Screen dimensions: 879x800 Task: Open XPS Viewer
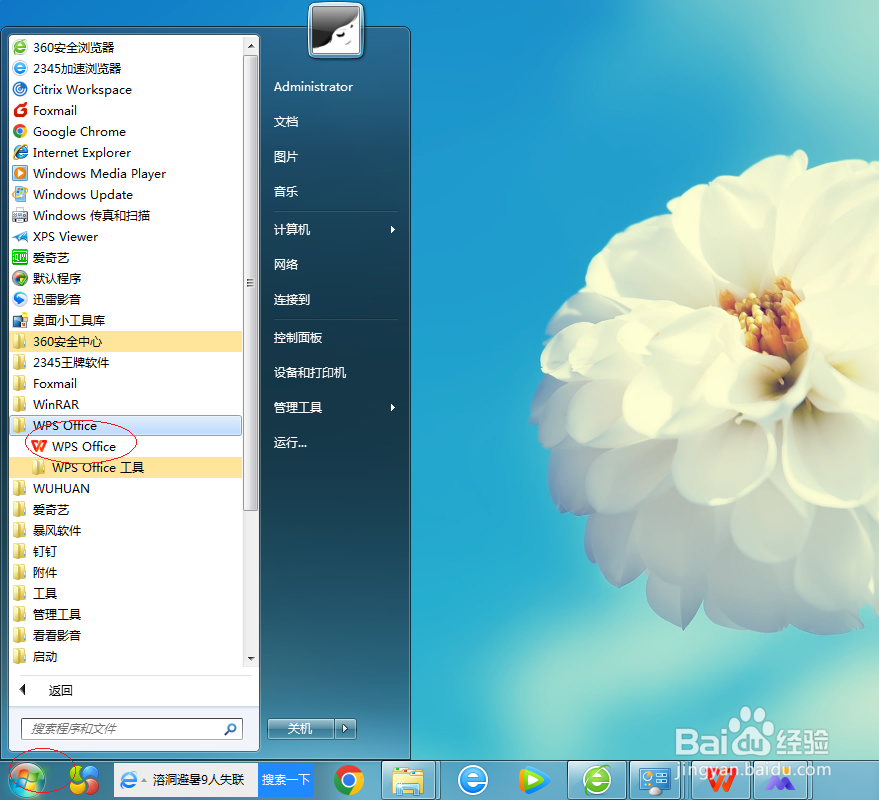(126, 237)
